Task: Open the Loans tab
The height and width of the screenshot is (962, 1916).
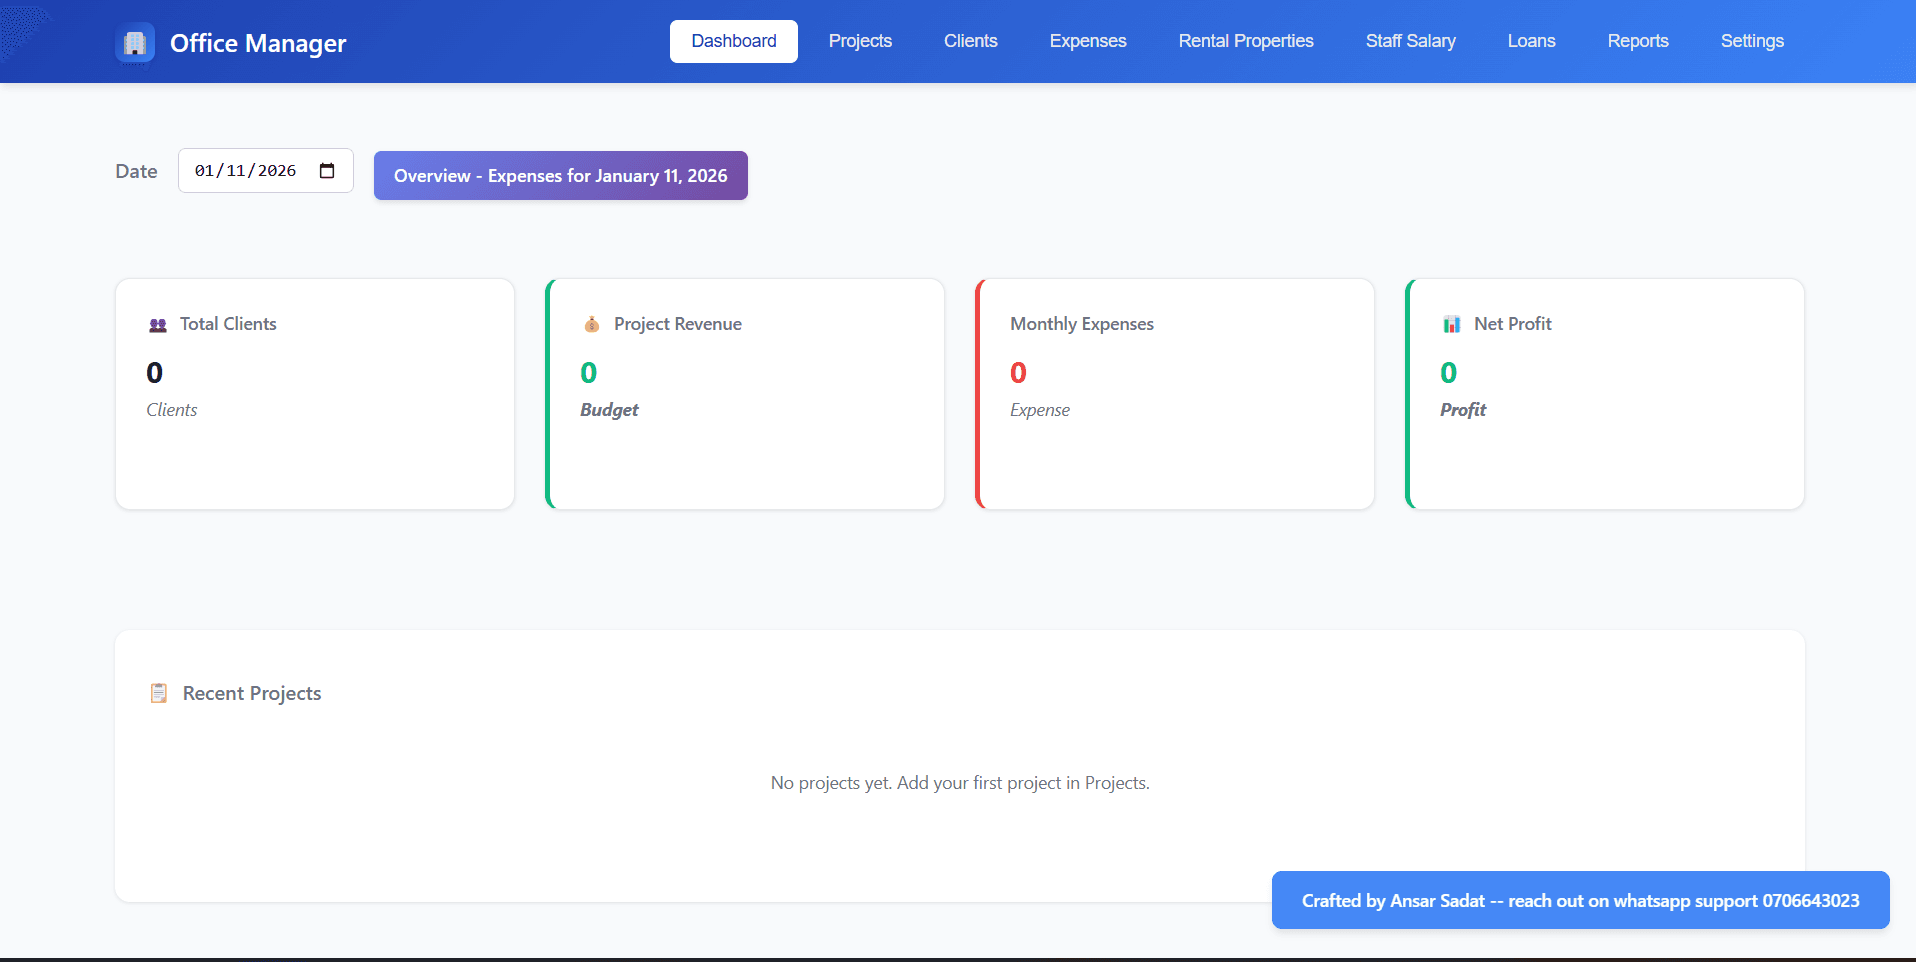Action: (1532, 41)
